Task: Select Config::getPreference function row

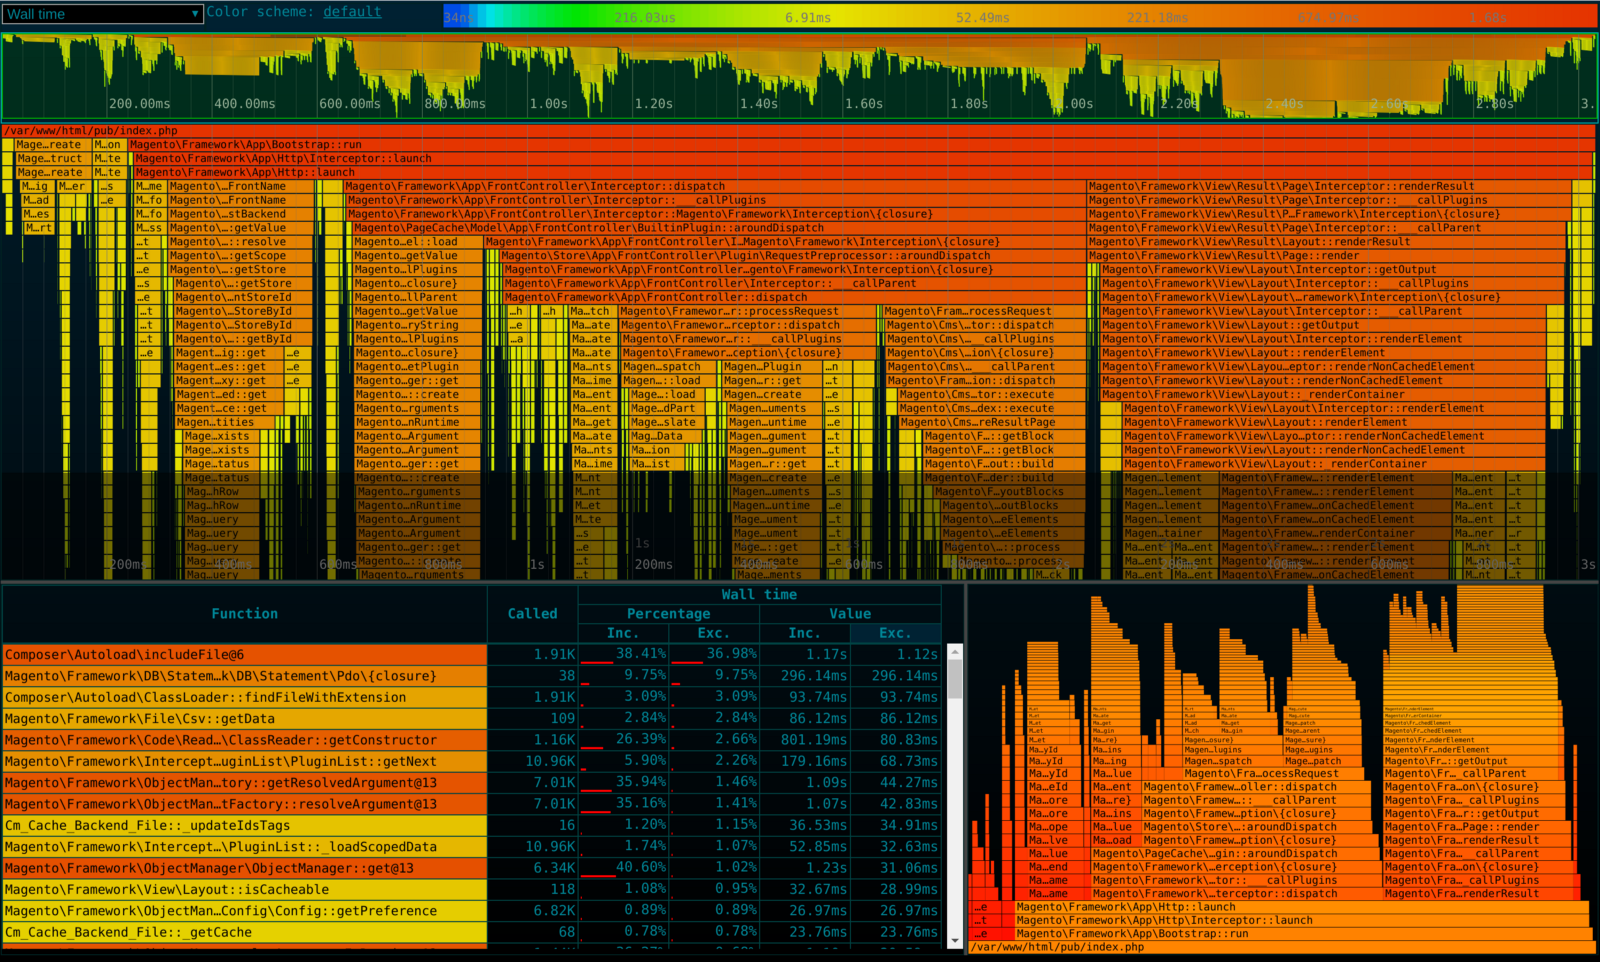Action: [x=245, y=911]
